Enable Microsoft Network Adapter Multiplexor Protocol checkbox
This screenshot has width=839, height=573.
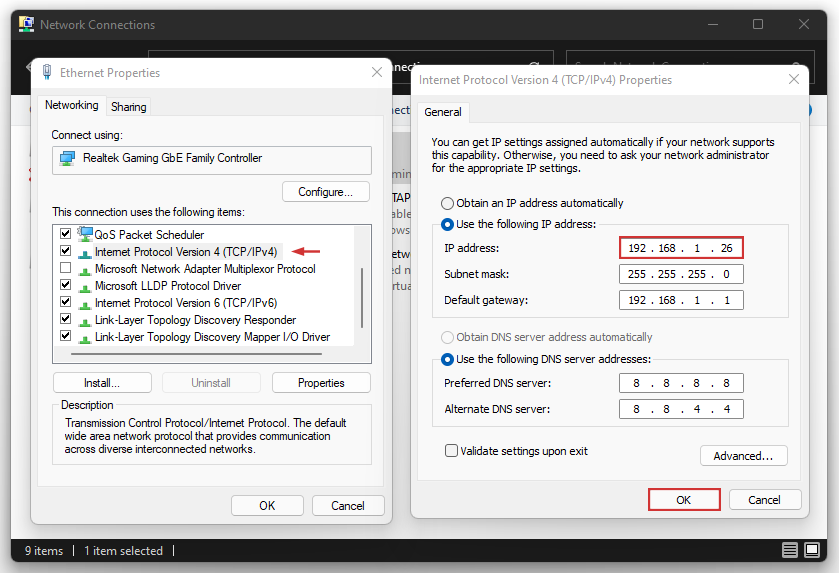(65, 268)
